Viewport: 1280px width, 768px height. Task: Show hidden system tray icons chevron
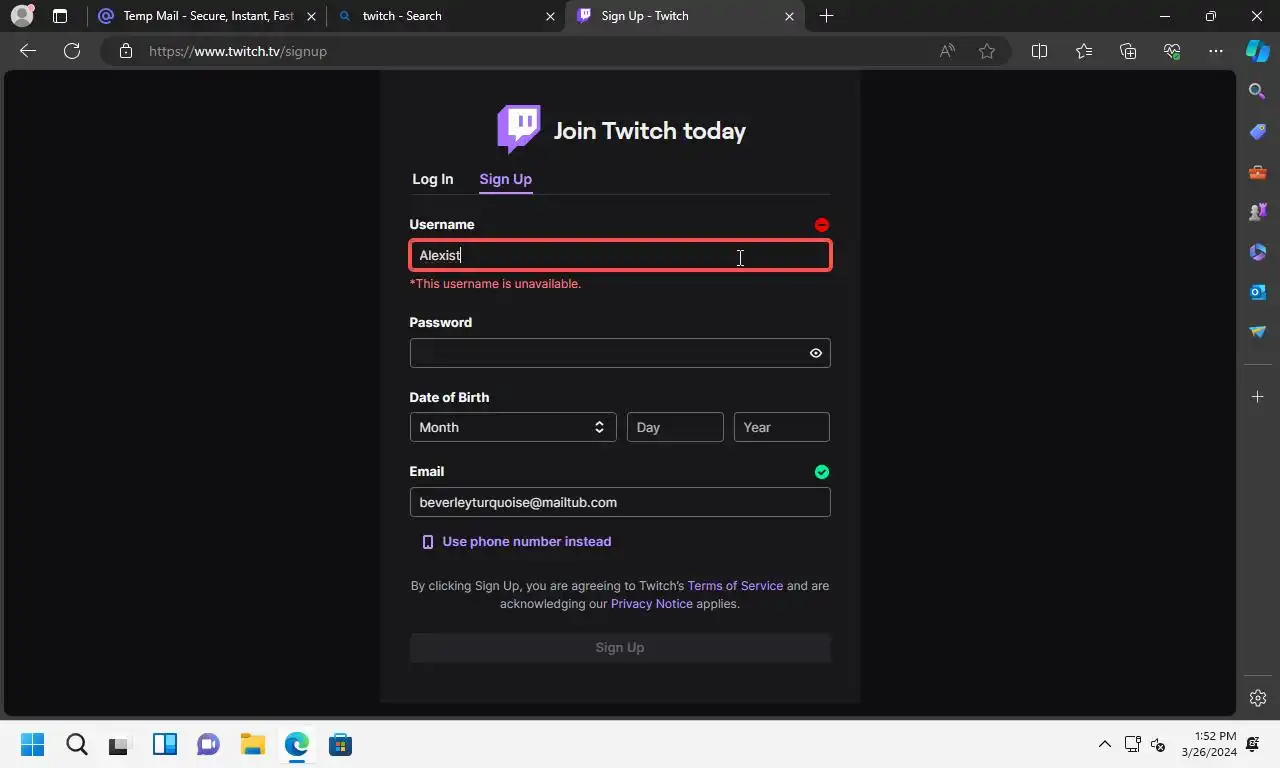click(1105, 744)
